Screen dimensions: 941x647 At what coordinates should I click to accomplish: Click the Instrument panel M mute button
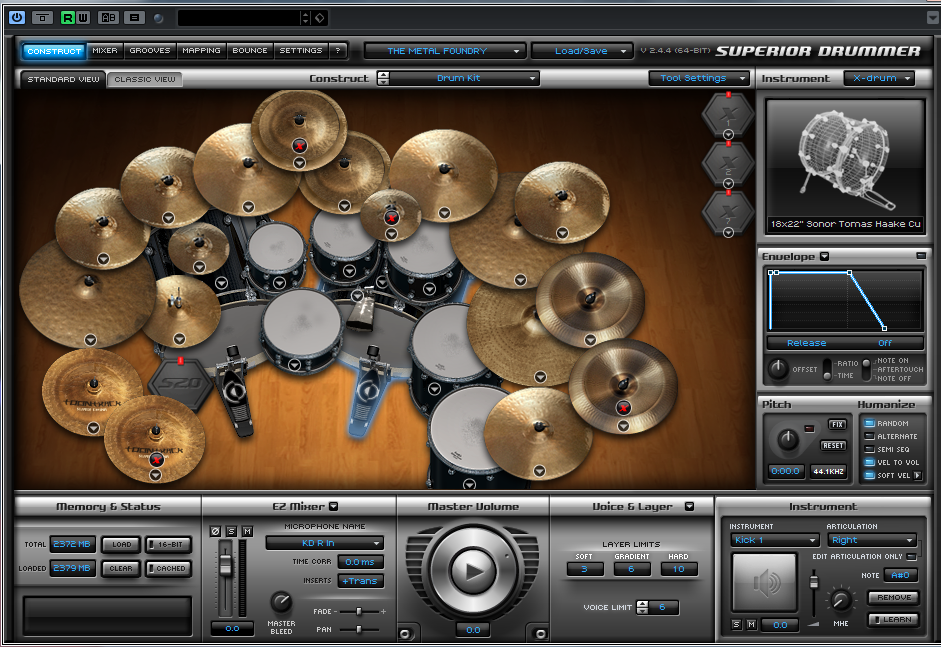click(751, 625)
